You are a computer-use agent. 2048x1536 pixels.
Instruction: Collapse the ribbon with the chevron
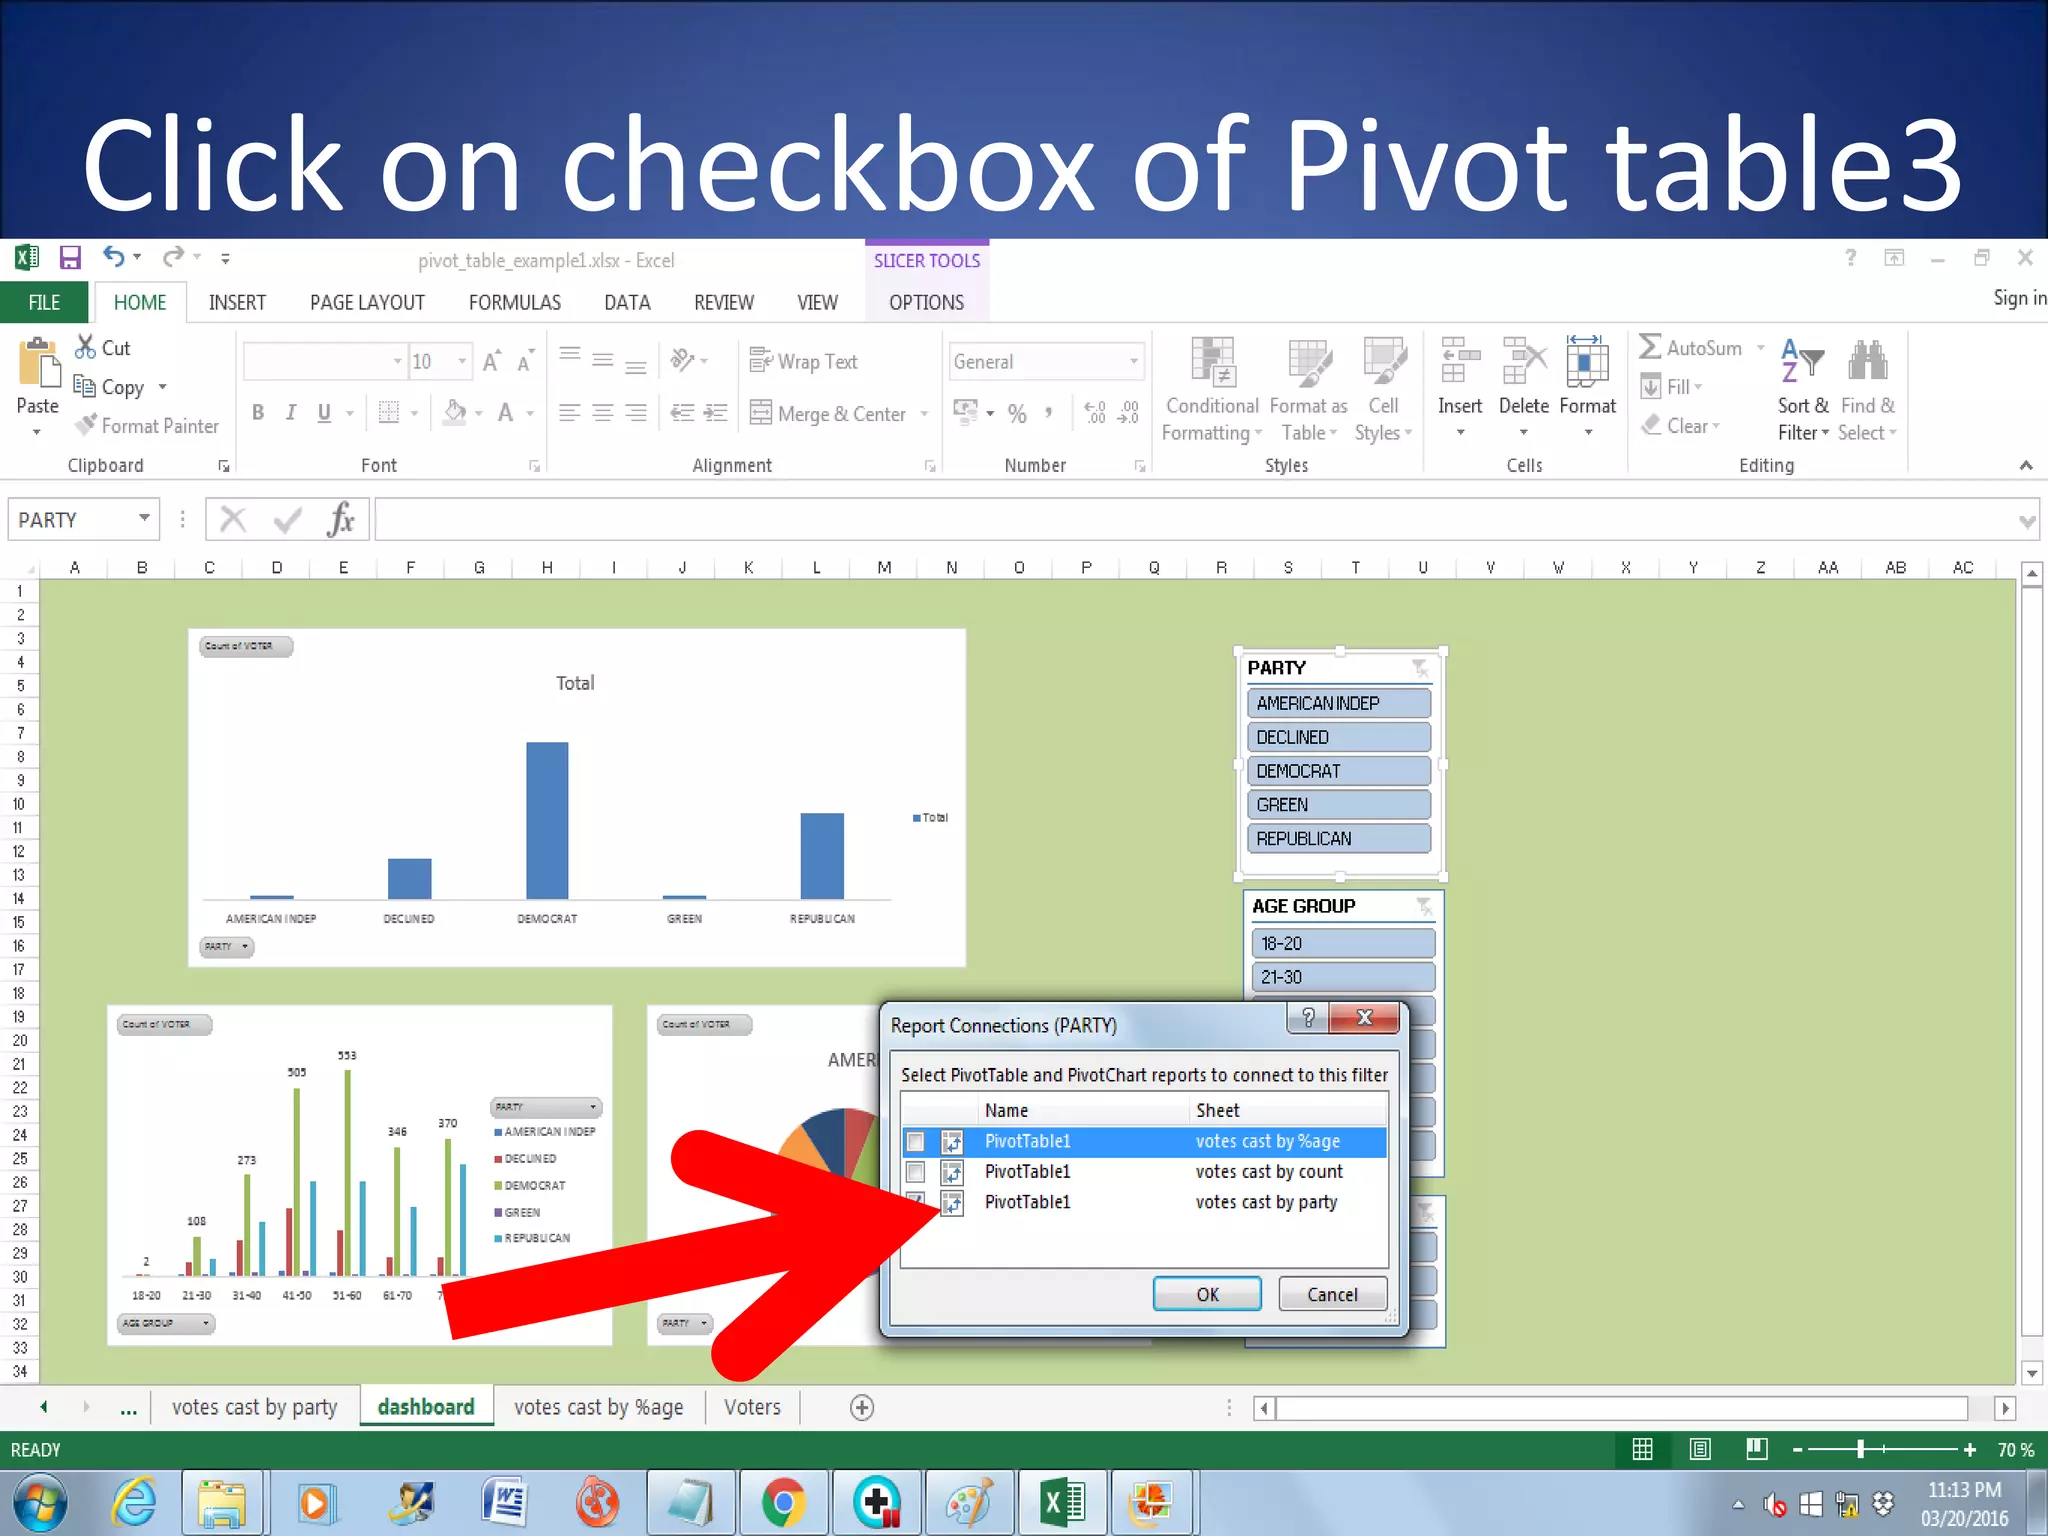[x=2025, y=465]
